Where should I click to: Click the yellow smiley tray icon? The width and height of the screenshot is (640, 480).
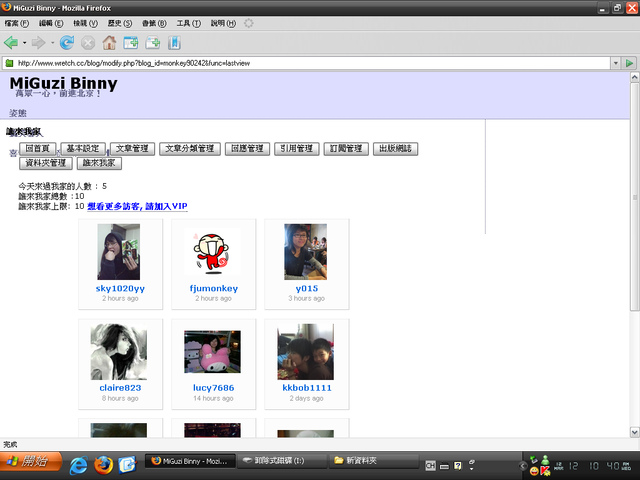[534, 471]
